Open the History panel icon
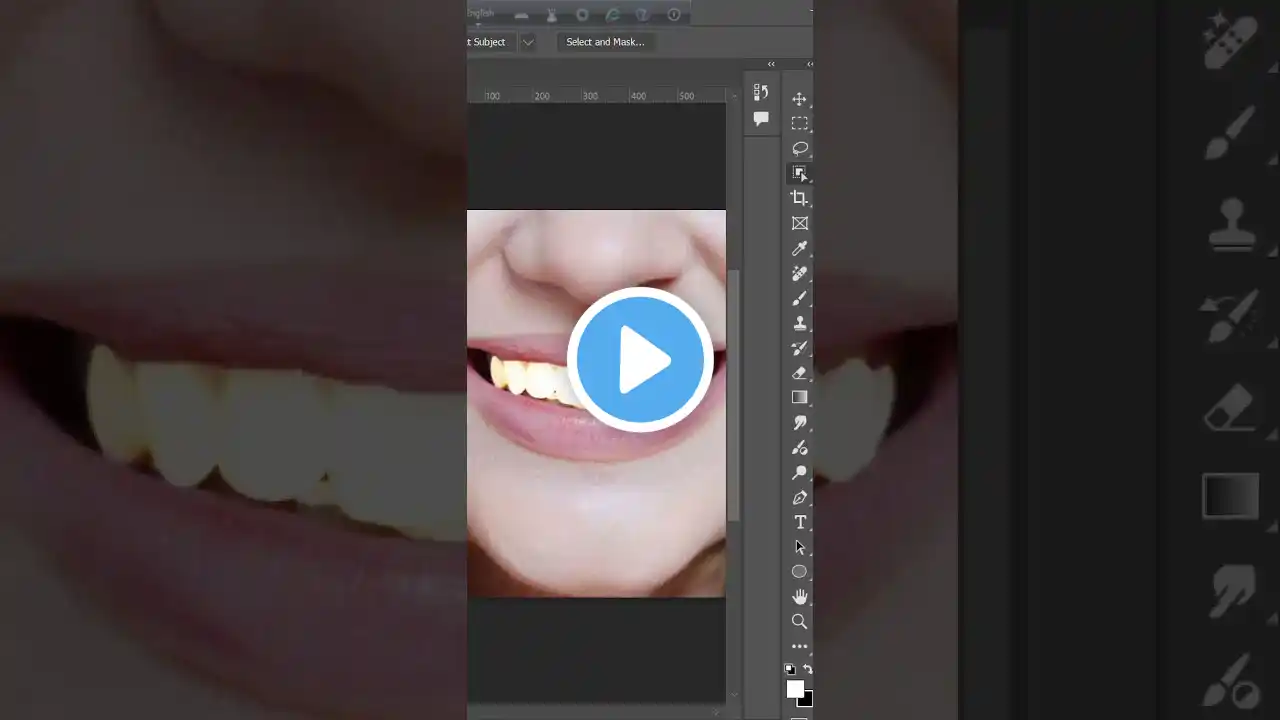 pyautogui.click(x=761, y=91)
